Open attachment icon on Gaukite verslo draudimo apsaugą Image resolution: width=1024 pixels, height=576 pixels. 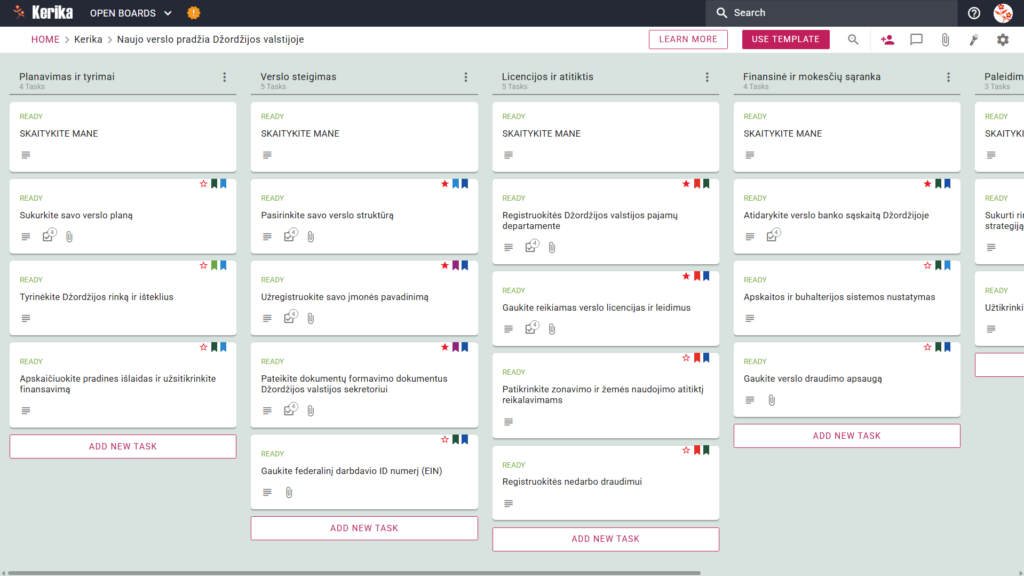[x=771, y=400]
